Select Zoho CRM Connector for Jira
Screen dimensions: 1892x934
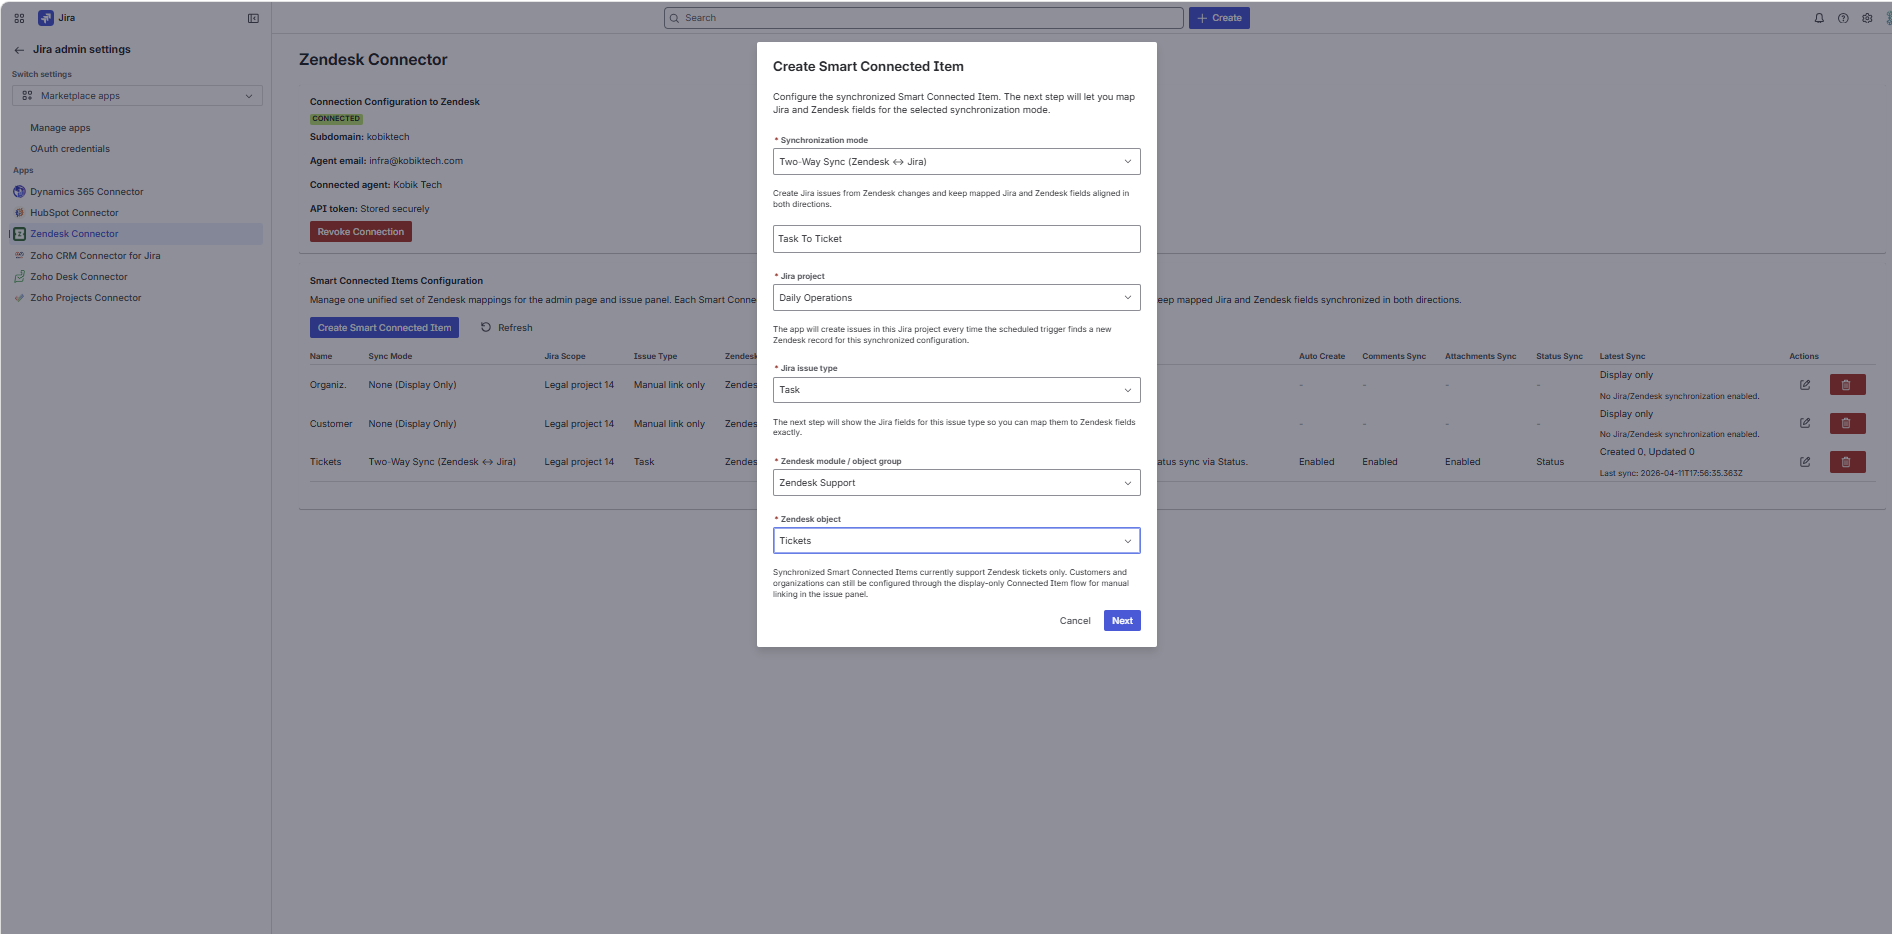[95, 256]
